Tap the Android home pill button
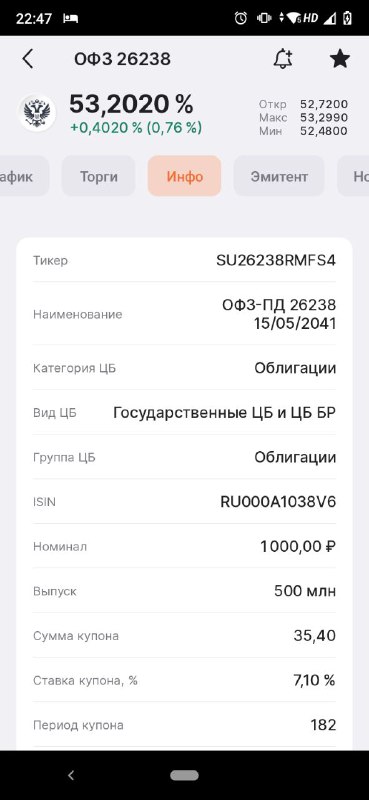This screenshot has width=369, height=800. click(x=184, y=776)
